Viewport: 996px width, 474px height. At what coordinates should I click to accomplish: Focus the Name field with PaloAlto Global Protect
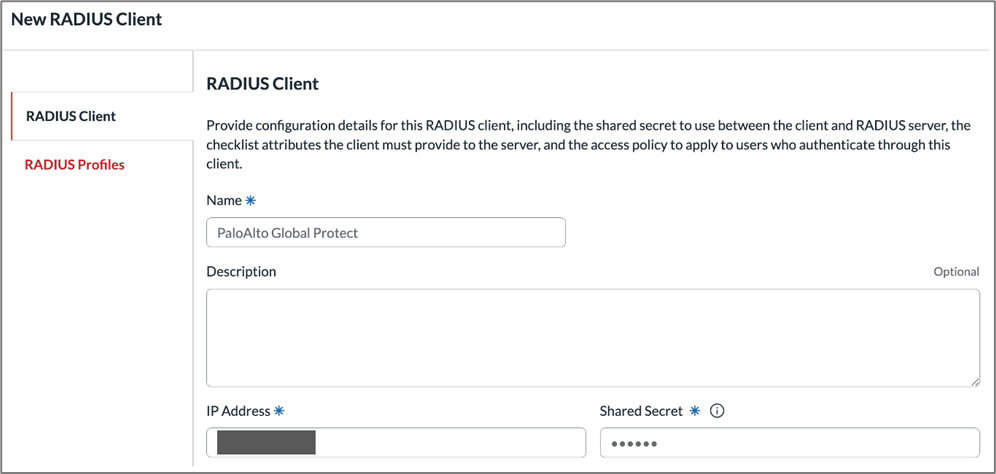385,232
